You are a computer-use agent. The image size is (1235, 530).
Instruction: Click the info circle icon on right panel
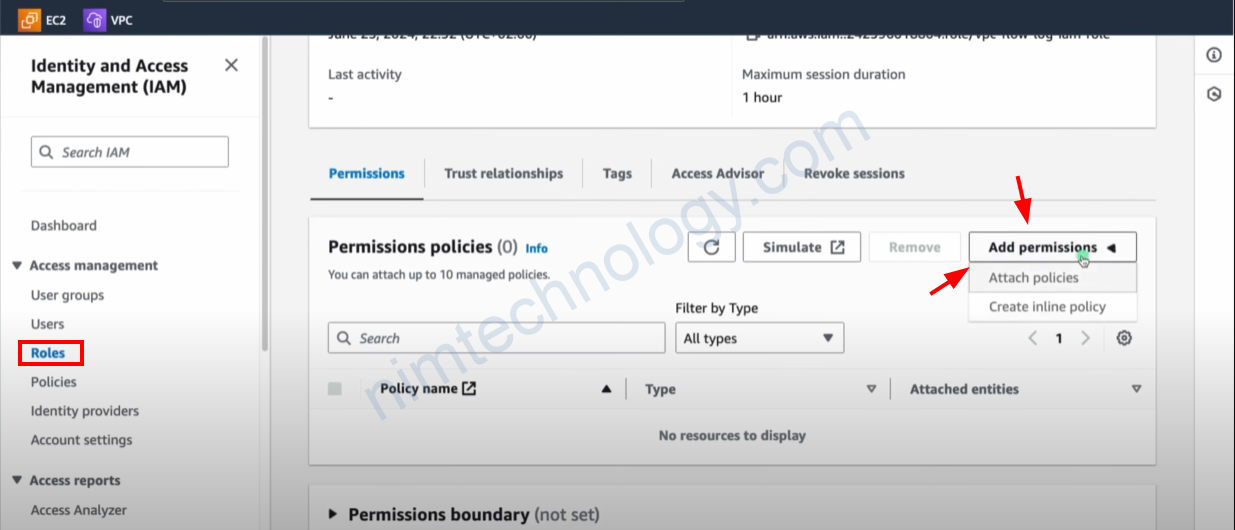tap(1214, 56)
